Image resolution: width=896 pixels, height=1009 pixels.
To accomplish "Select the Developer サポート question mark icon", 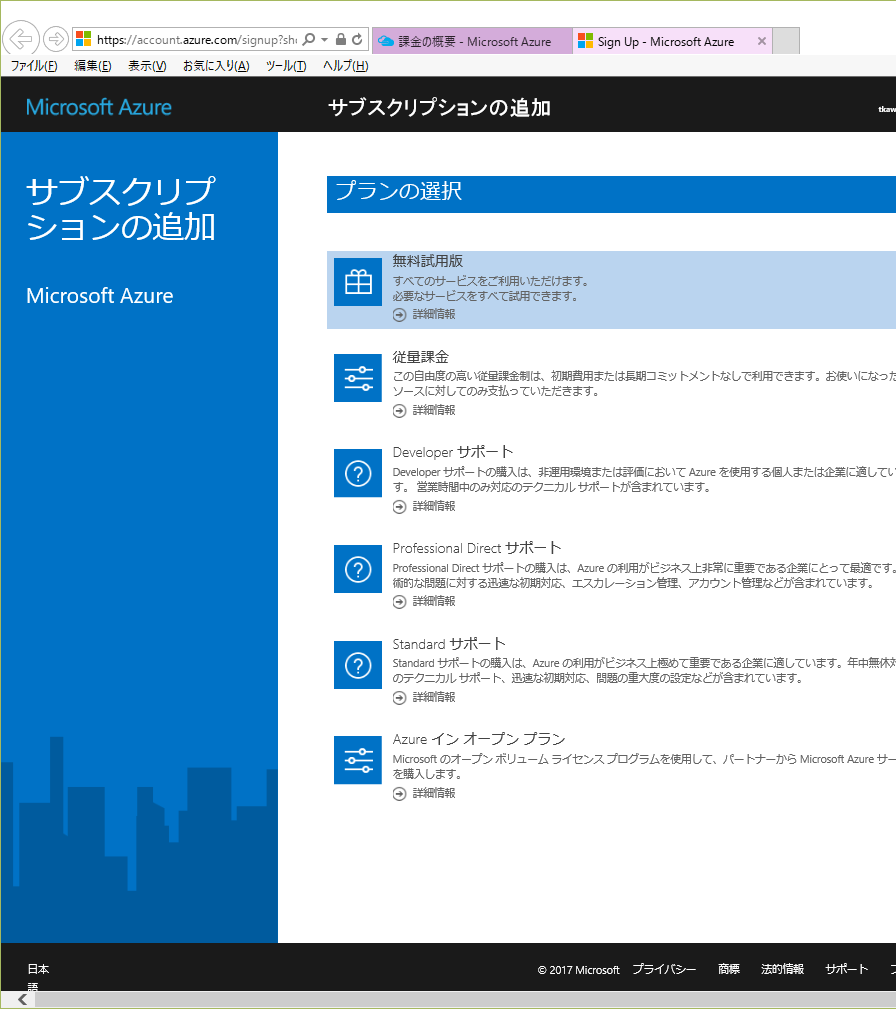I will [358, 473].
